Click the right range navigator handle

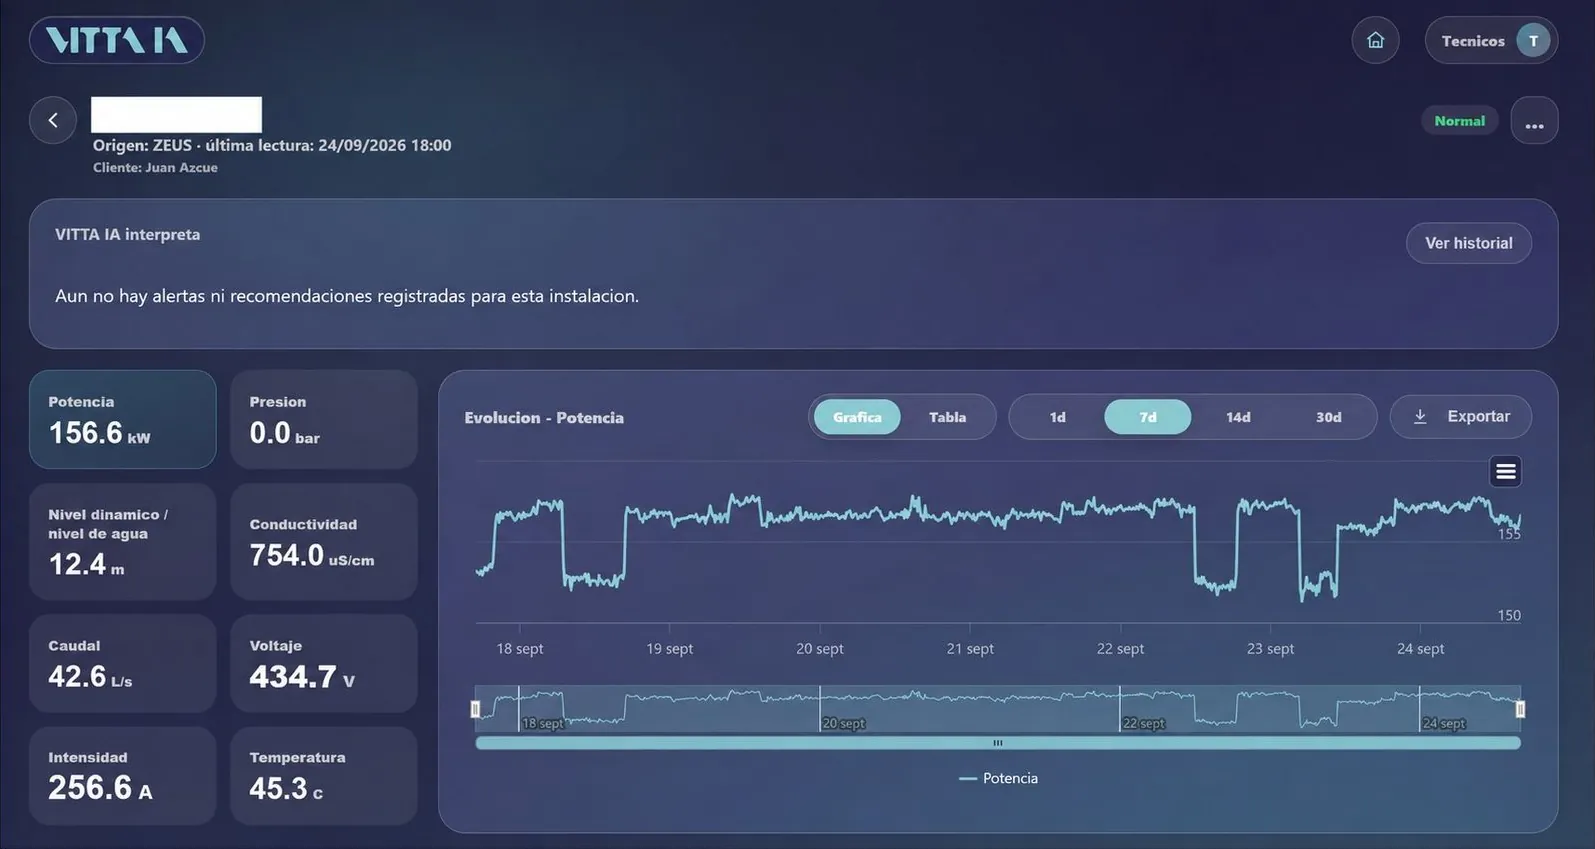point(1520,709)
